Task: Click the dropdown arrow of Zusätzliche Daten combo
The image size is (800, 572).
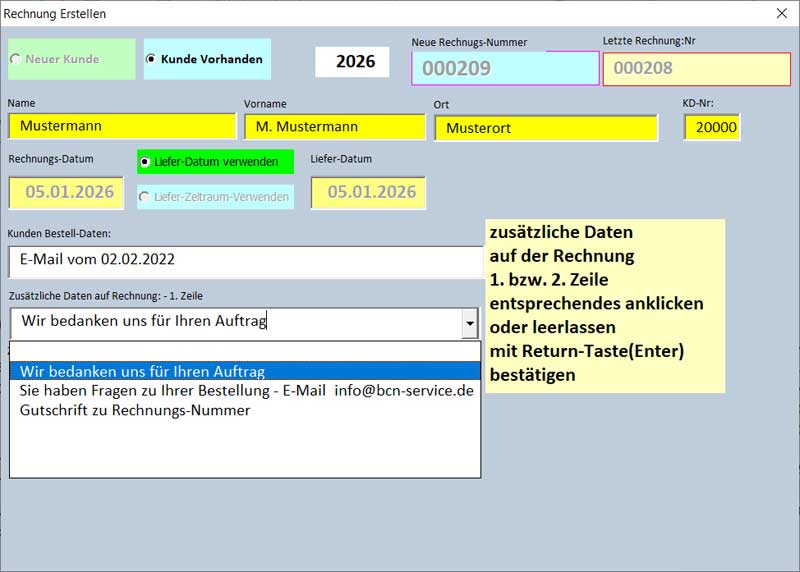Action: (x=469, y=323)
